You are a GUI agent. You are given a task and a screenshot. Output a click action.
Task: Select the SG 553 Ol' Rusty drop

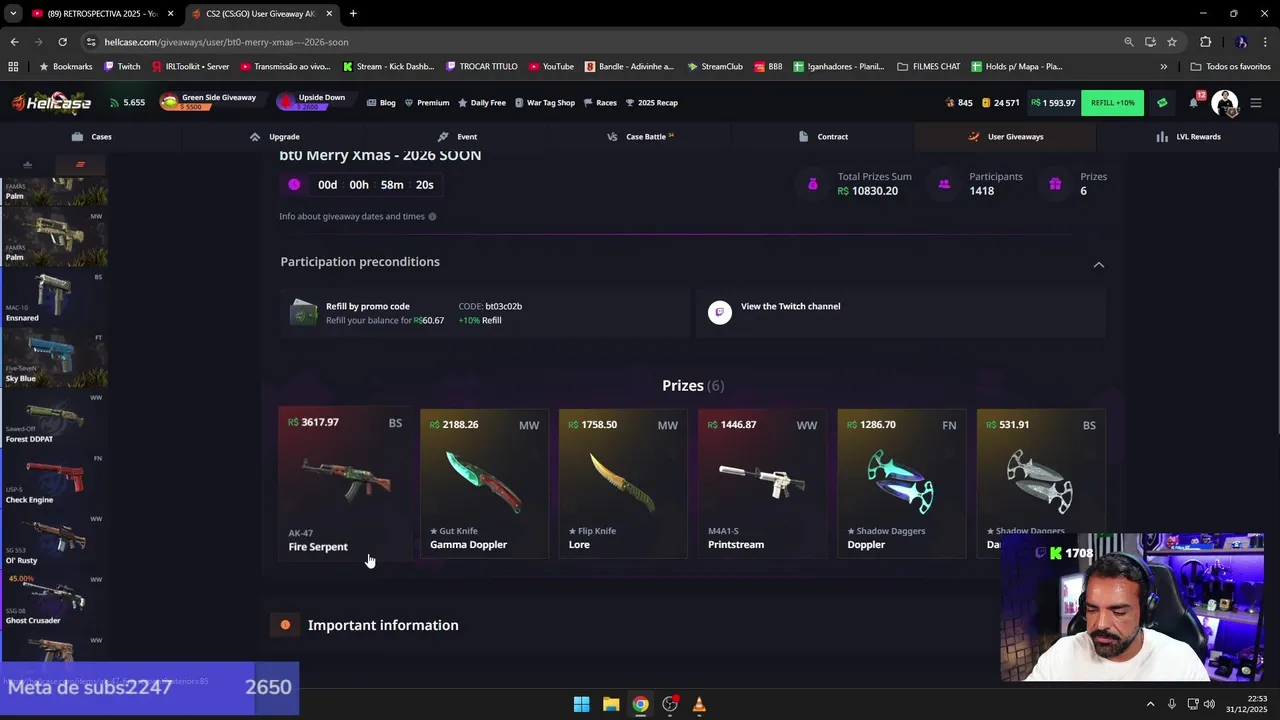(54, 540)
